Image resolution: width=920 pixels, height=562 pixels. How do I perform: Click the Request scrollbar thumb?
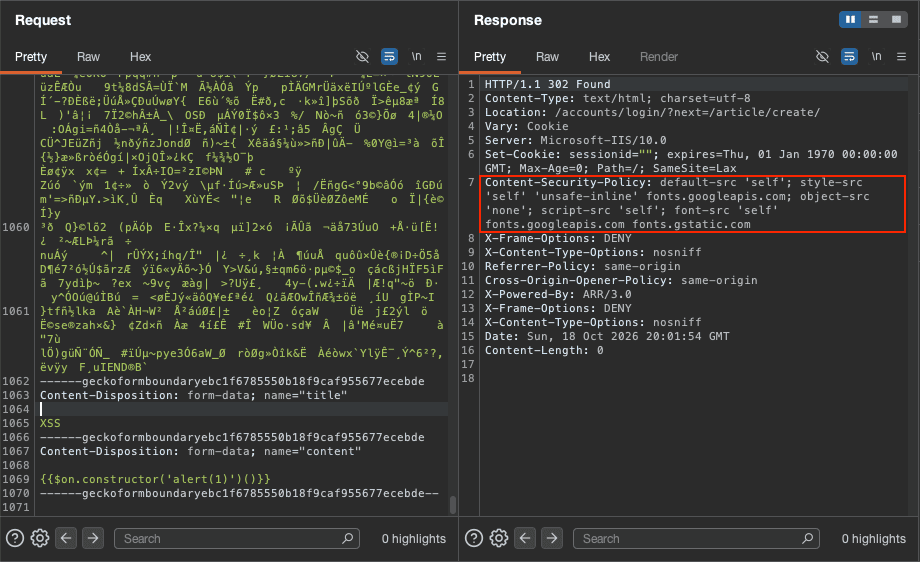[x=452, y=505]
